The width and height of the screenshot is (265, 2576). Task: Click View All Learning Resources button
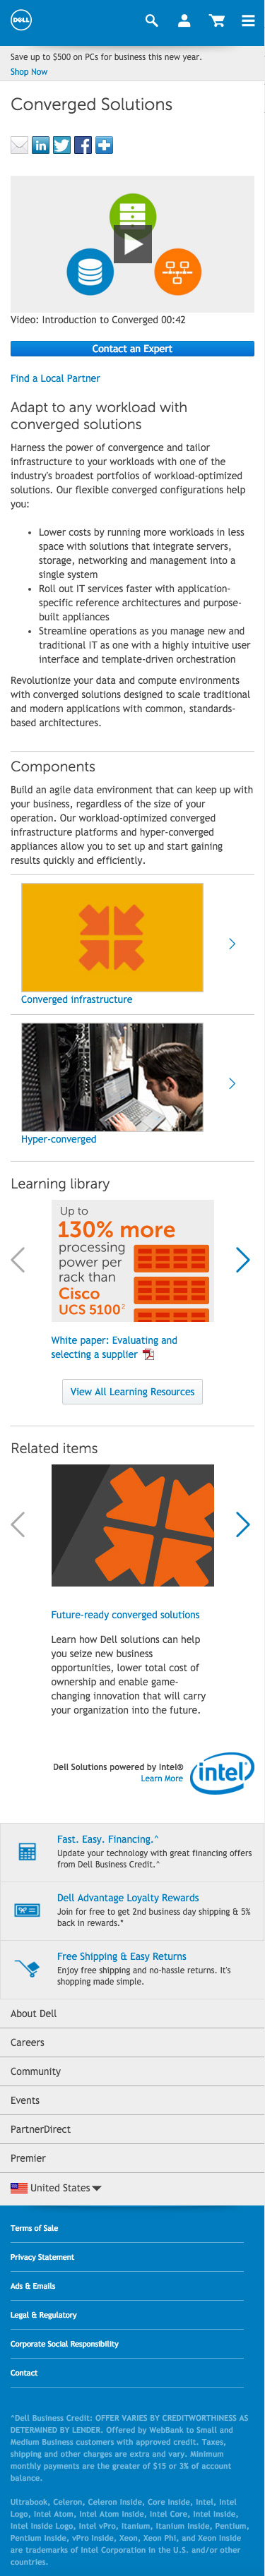pos(132,1391)
